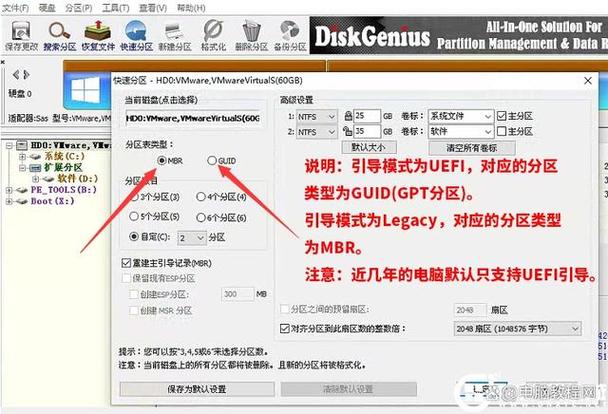Expand the 系统(C:) tree node
This screenshot has width=608, height=414.
(22, 157)
